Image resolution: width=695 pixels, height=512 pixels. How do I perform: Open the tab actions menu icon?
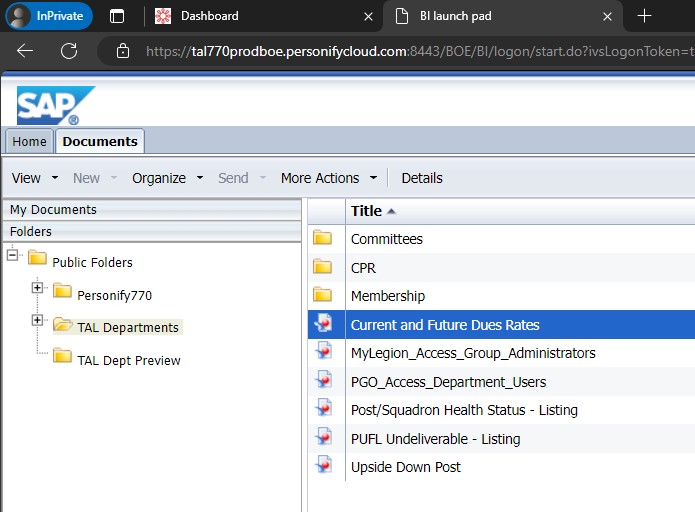tap(117, 16)
